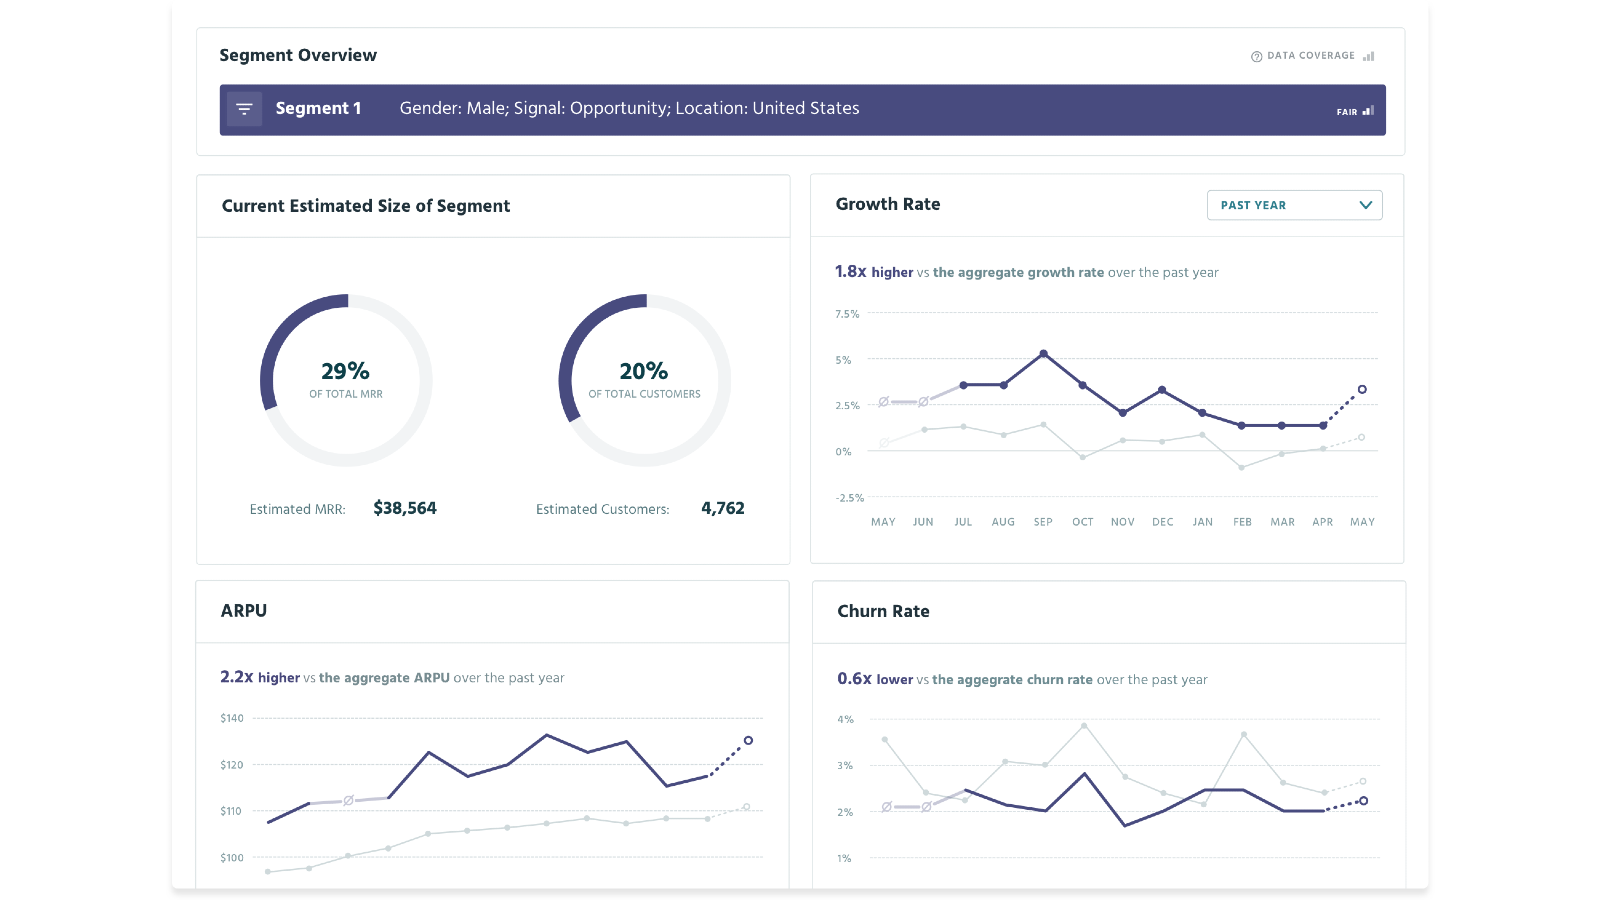Click the FAIR coverage bars icon in the segment bar
The height and width of the screenshot is (900, 1600).
click(1368, 111)
